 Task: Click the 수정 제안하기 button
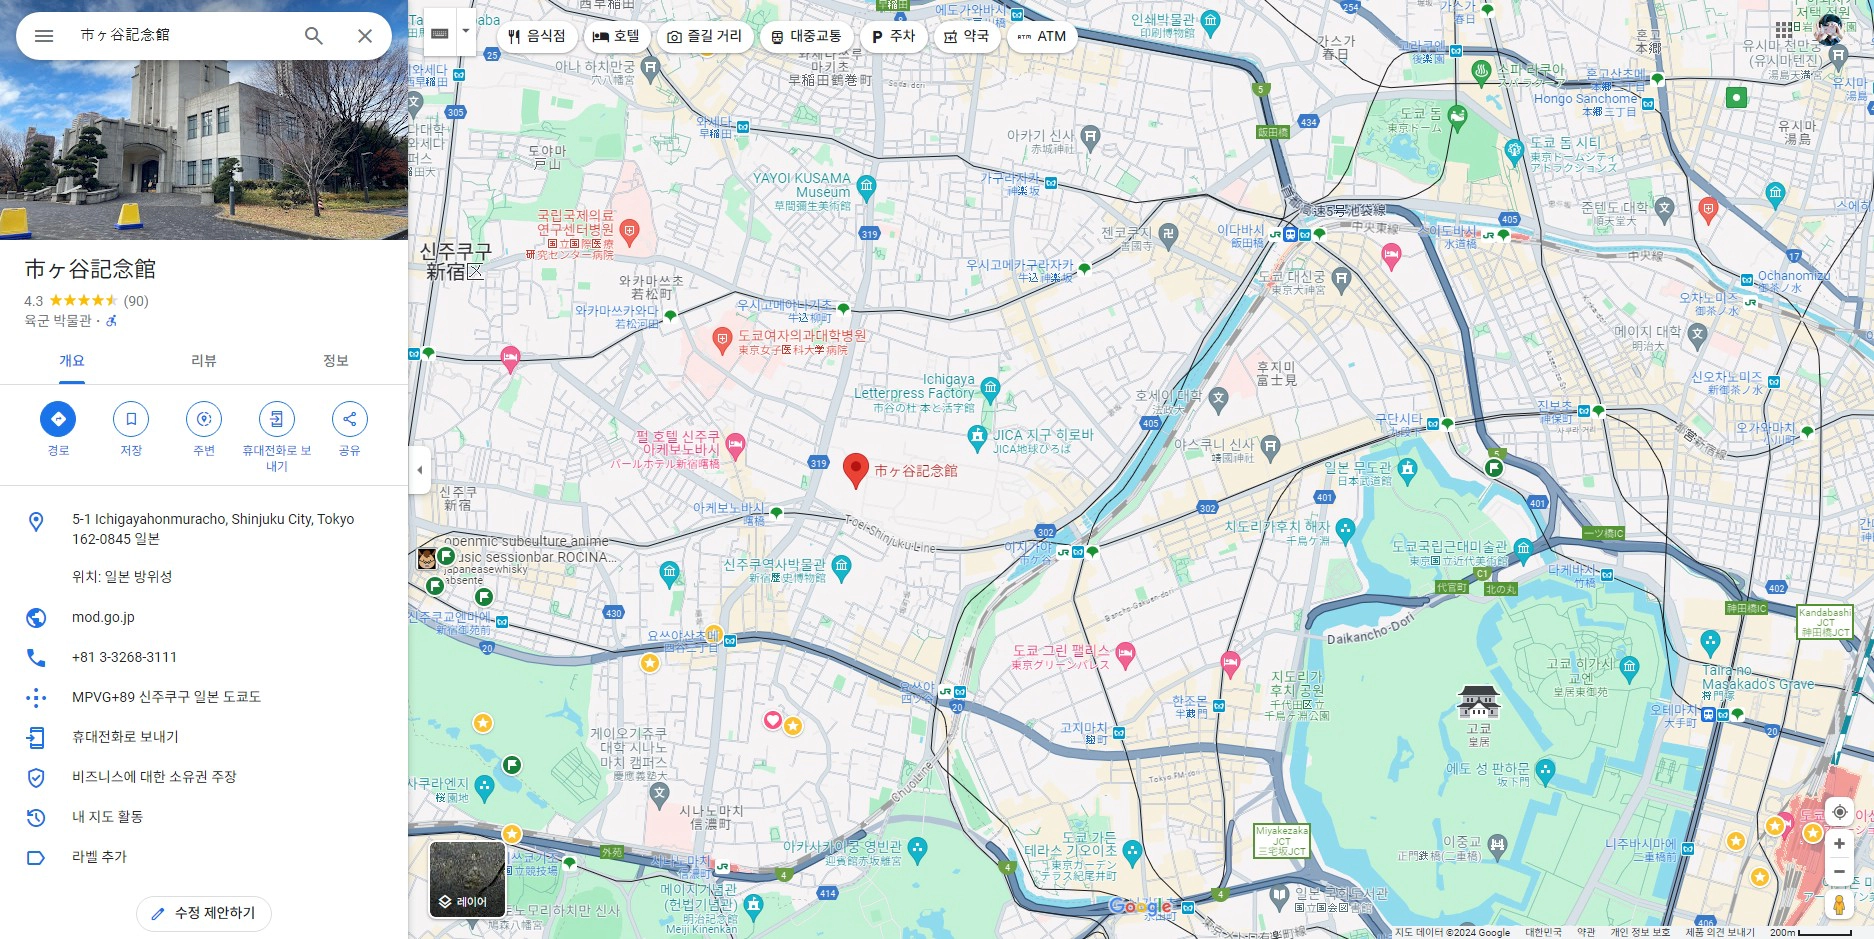click(204, 913)
